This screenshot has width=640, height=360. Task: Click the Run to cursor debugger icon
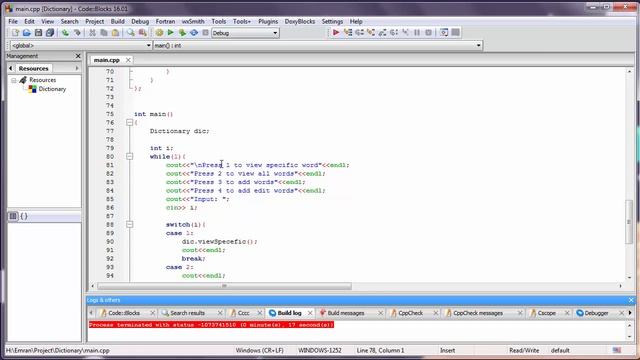[x=348, y=32]
